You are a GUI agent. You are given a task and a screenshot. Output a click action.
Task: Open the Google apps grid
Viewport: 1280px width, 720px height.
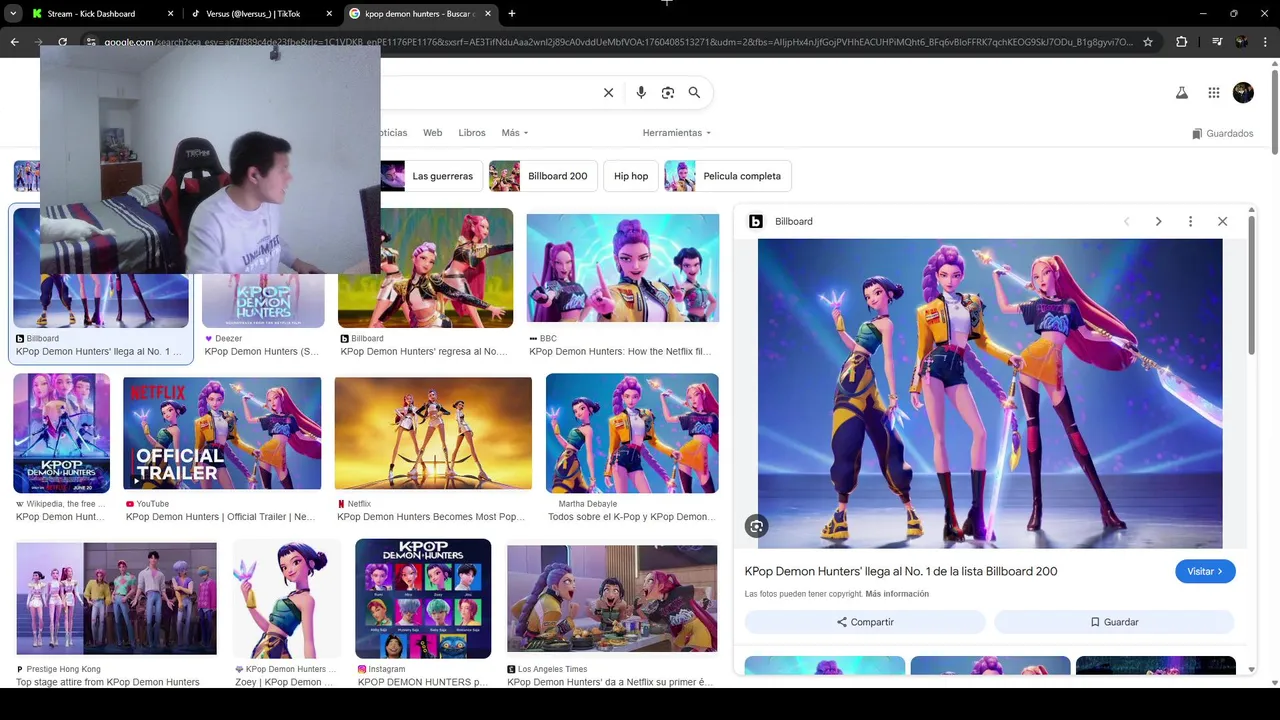coord(1214,93)
